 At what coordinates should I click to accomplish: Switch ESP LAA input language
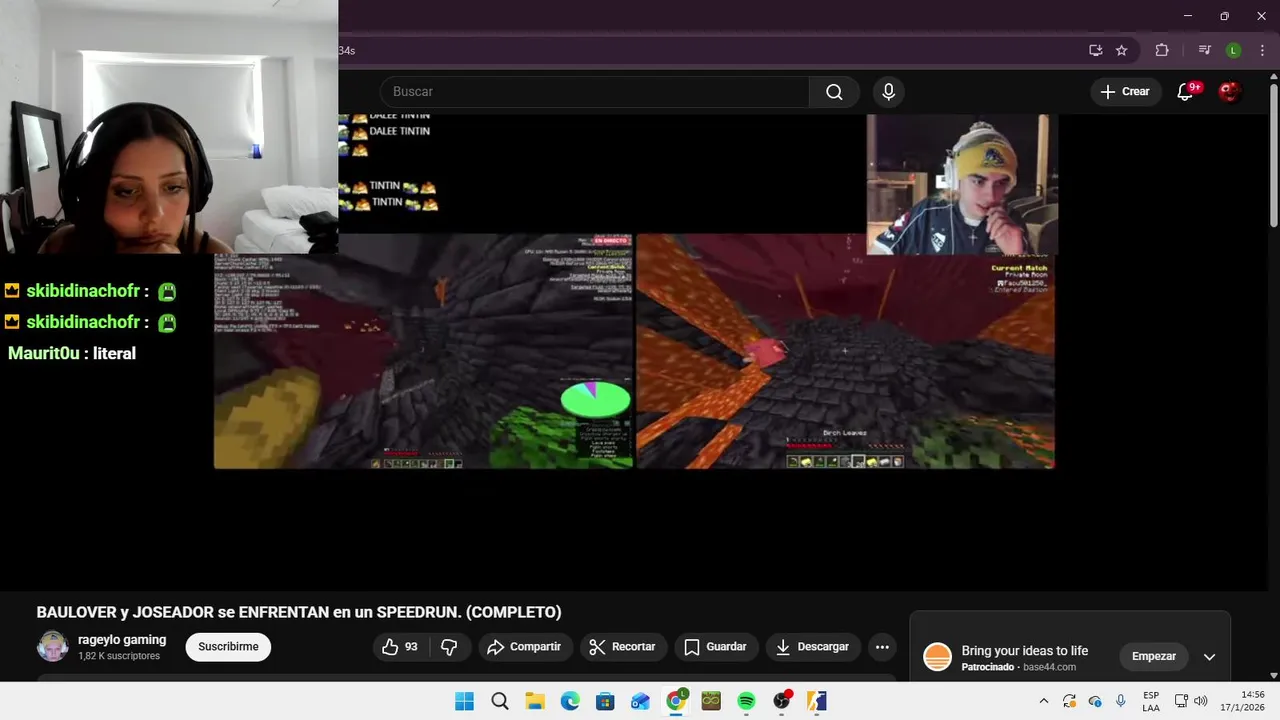click(x=1151, y=701)
